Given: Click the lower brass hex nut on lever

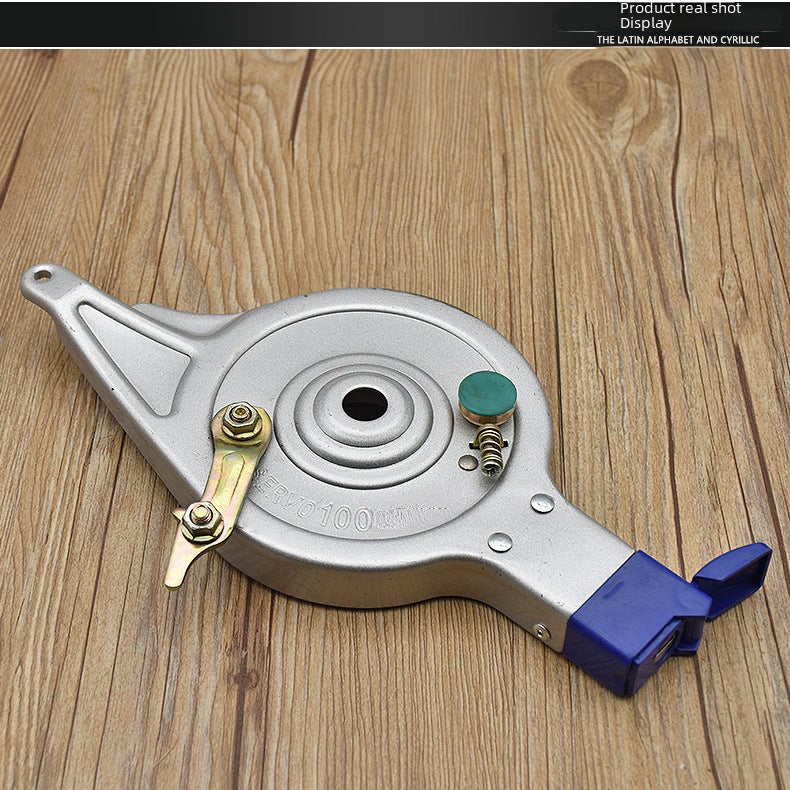Looking at the screenshot, I should click(x=202, y=520).
